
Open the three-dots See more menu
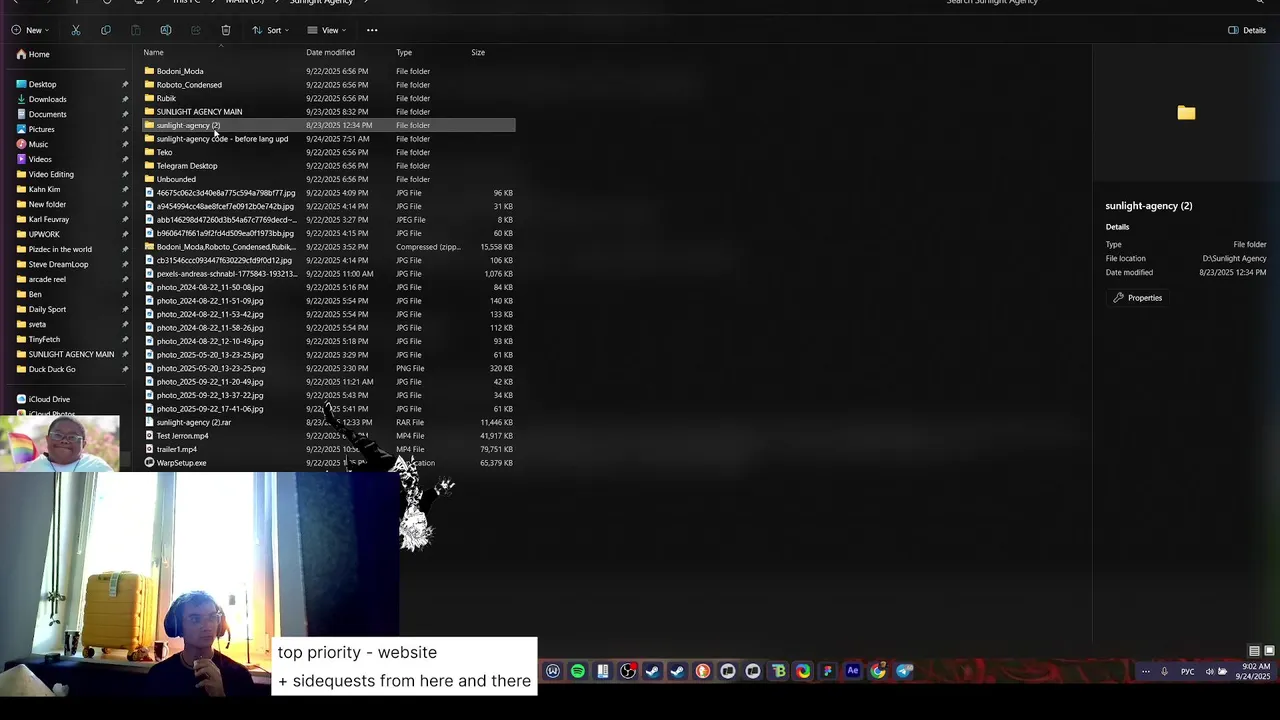pos(372,30)
